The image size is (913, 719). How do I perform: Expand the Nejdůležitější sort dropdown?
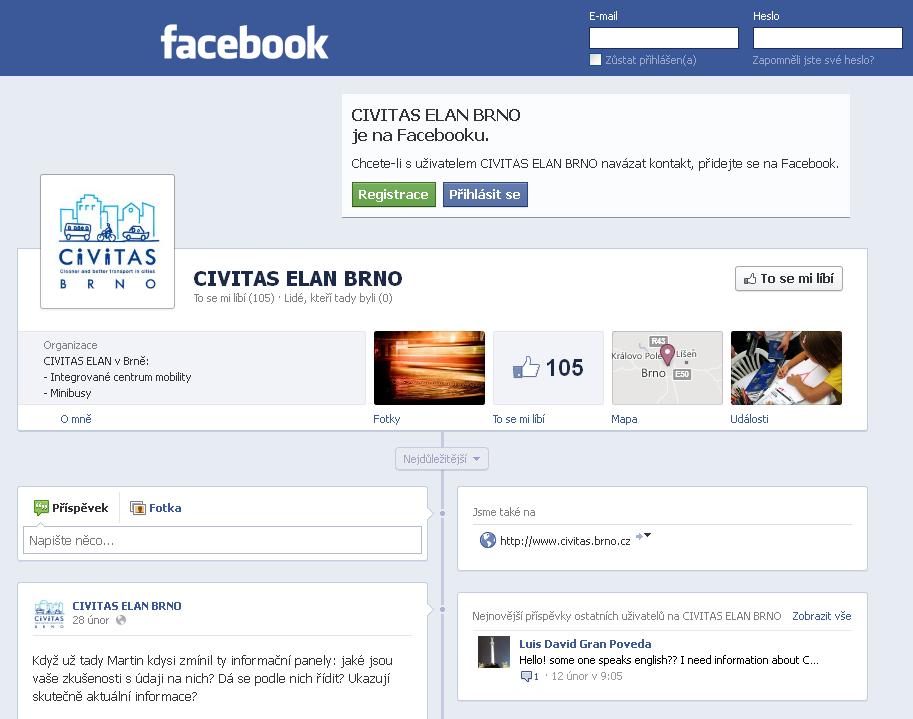coord(442,459)
